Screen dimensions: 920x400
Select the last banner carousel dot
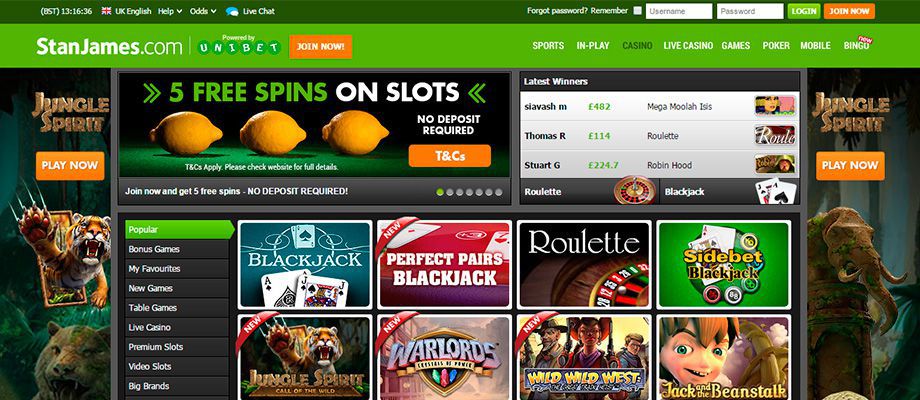(x=499, y=192)
